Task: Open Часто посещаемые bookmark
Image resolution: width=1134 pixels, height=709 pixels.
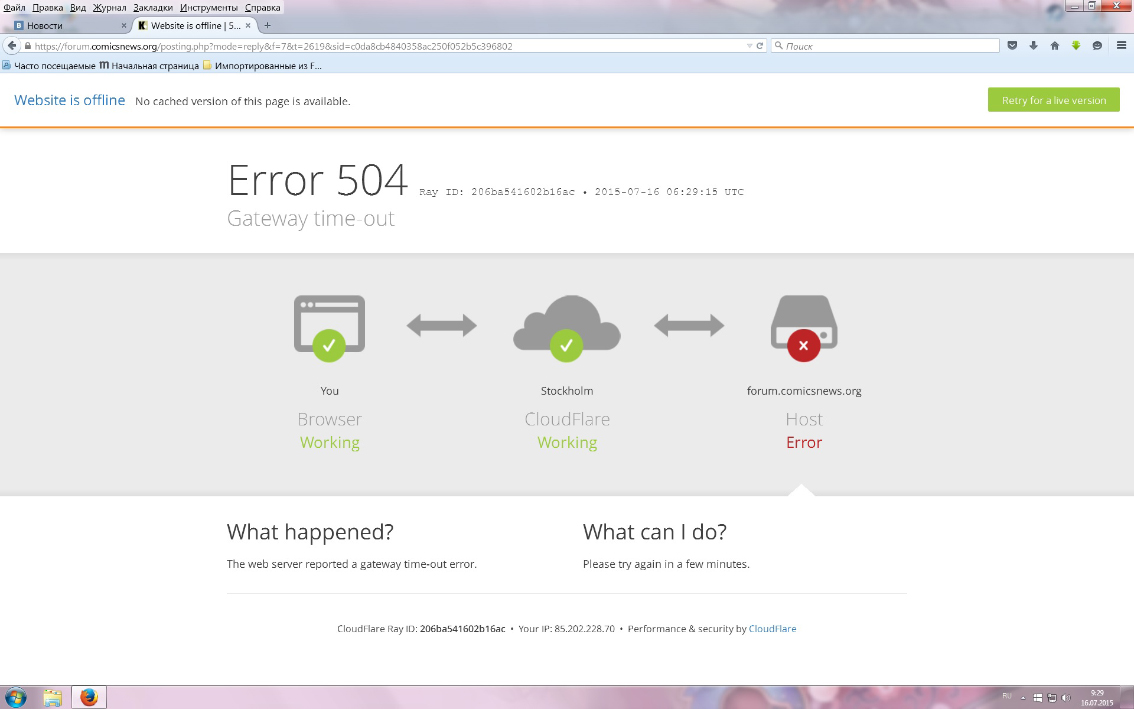Action: pos(48,66)
